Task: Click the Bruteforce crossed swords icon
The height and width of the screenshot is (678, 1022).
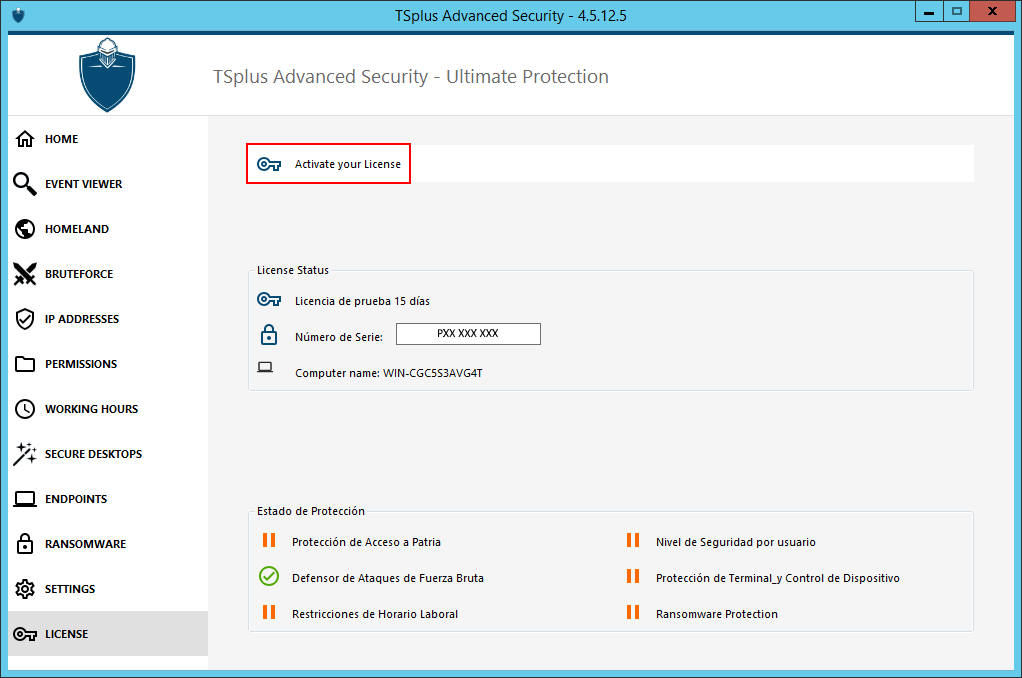Action: [25, 274]
